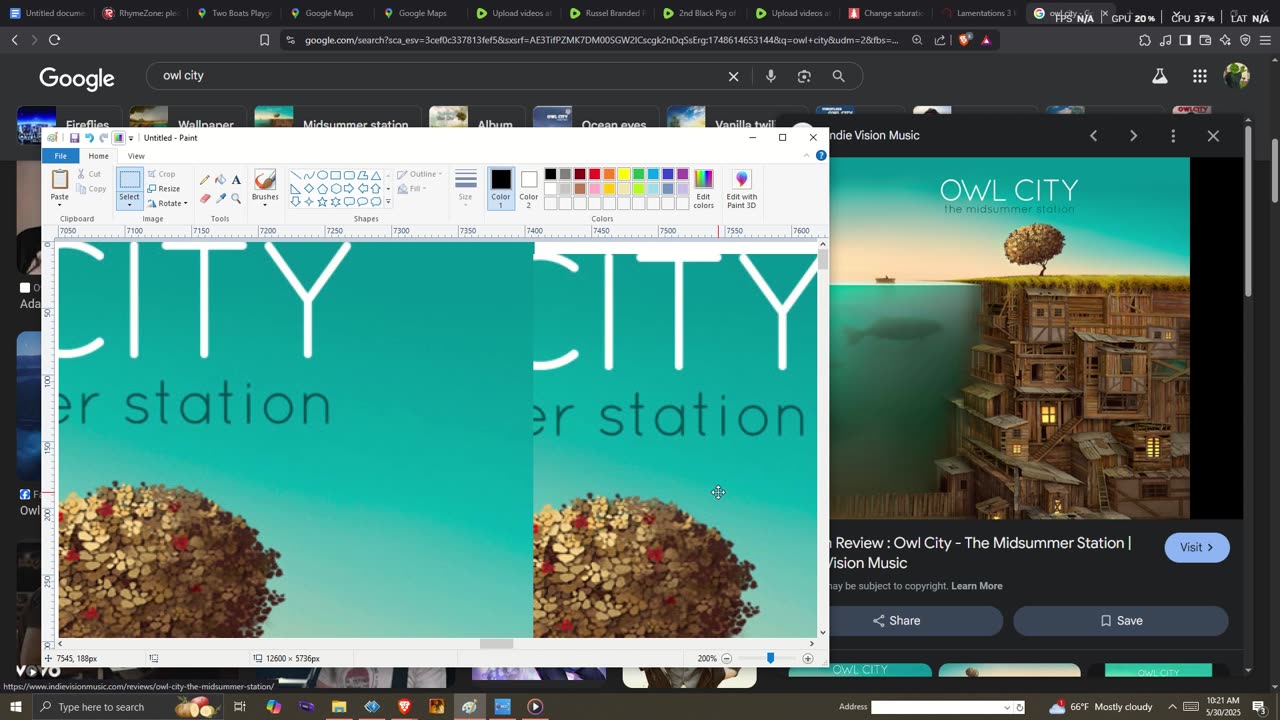Click Edit with Paint 3D
The width and height of the screenshot is (1280, 720).
(741, 188)
